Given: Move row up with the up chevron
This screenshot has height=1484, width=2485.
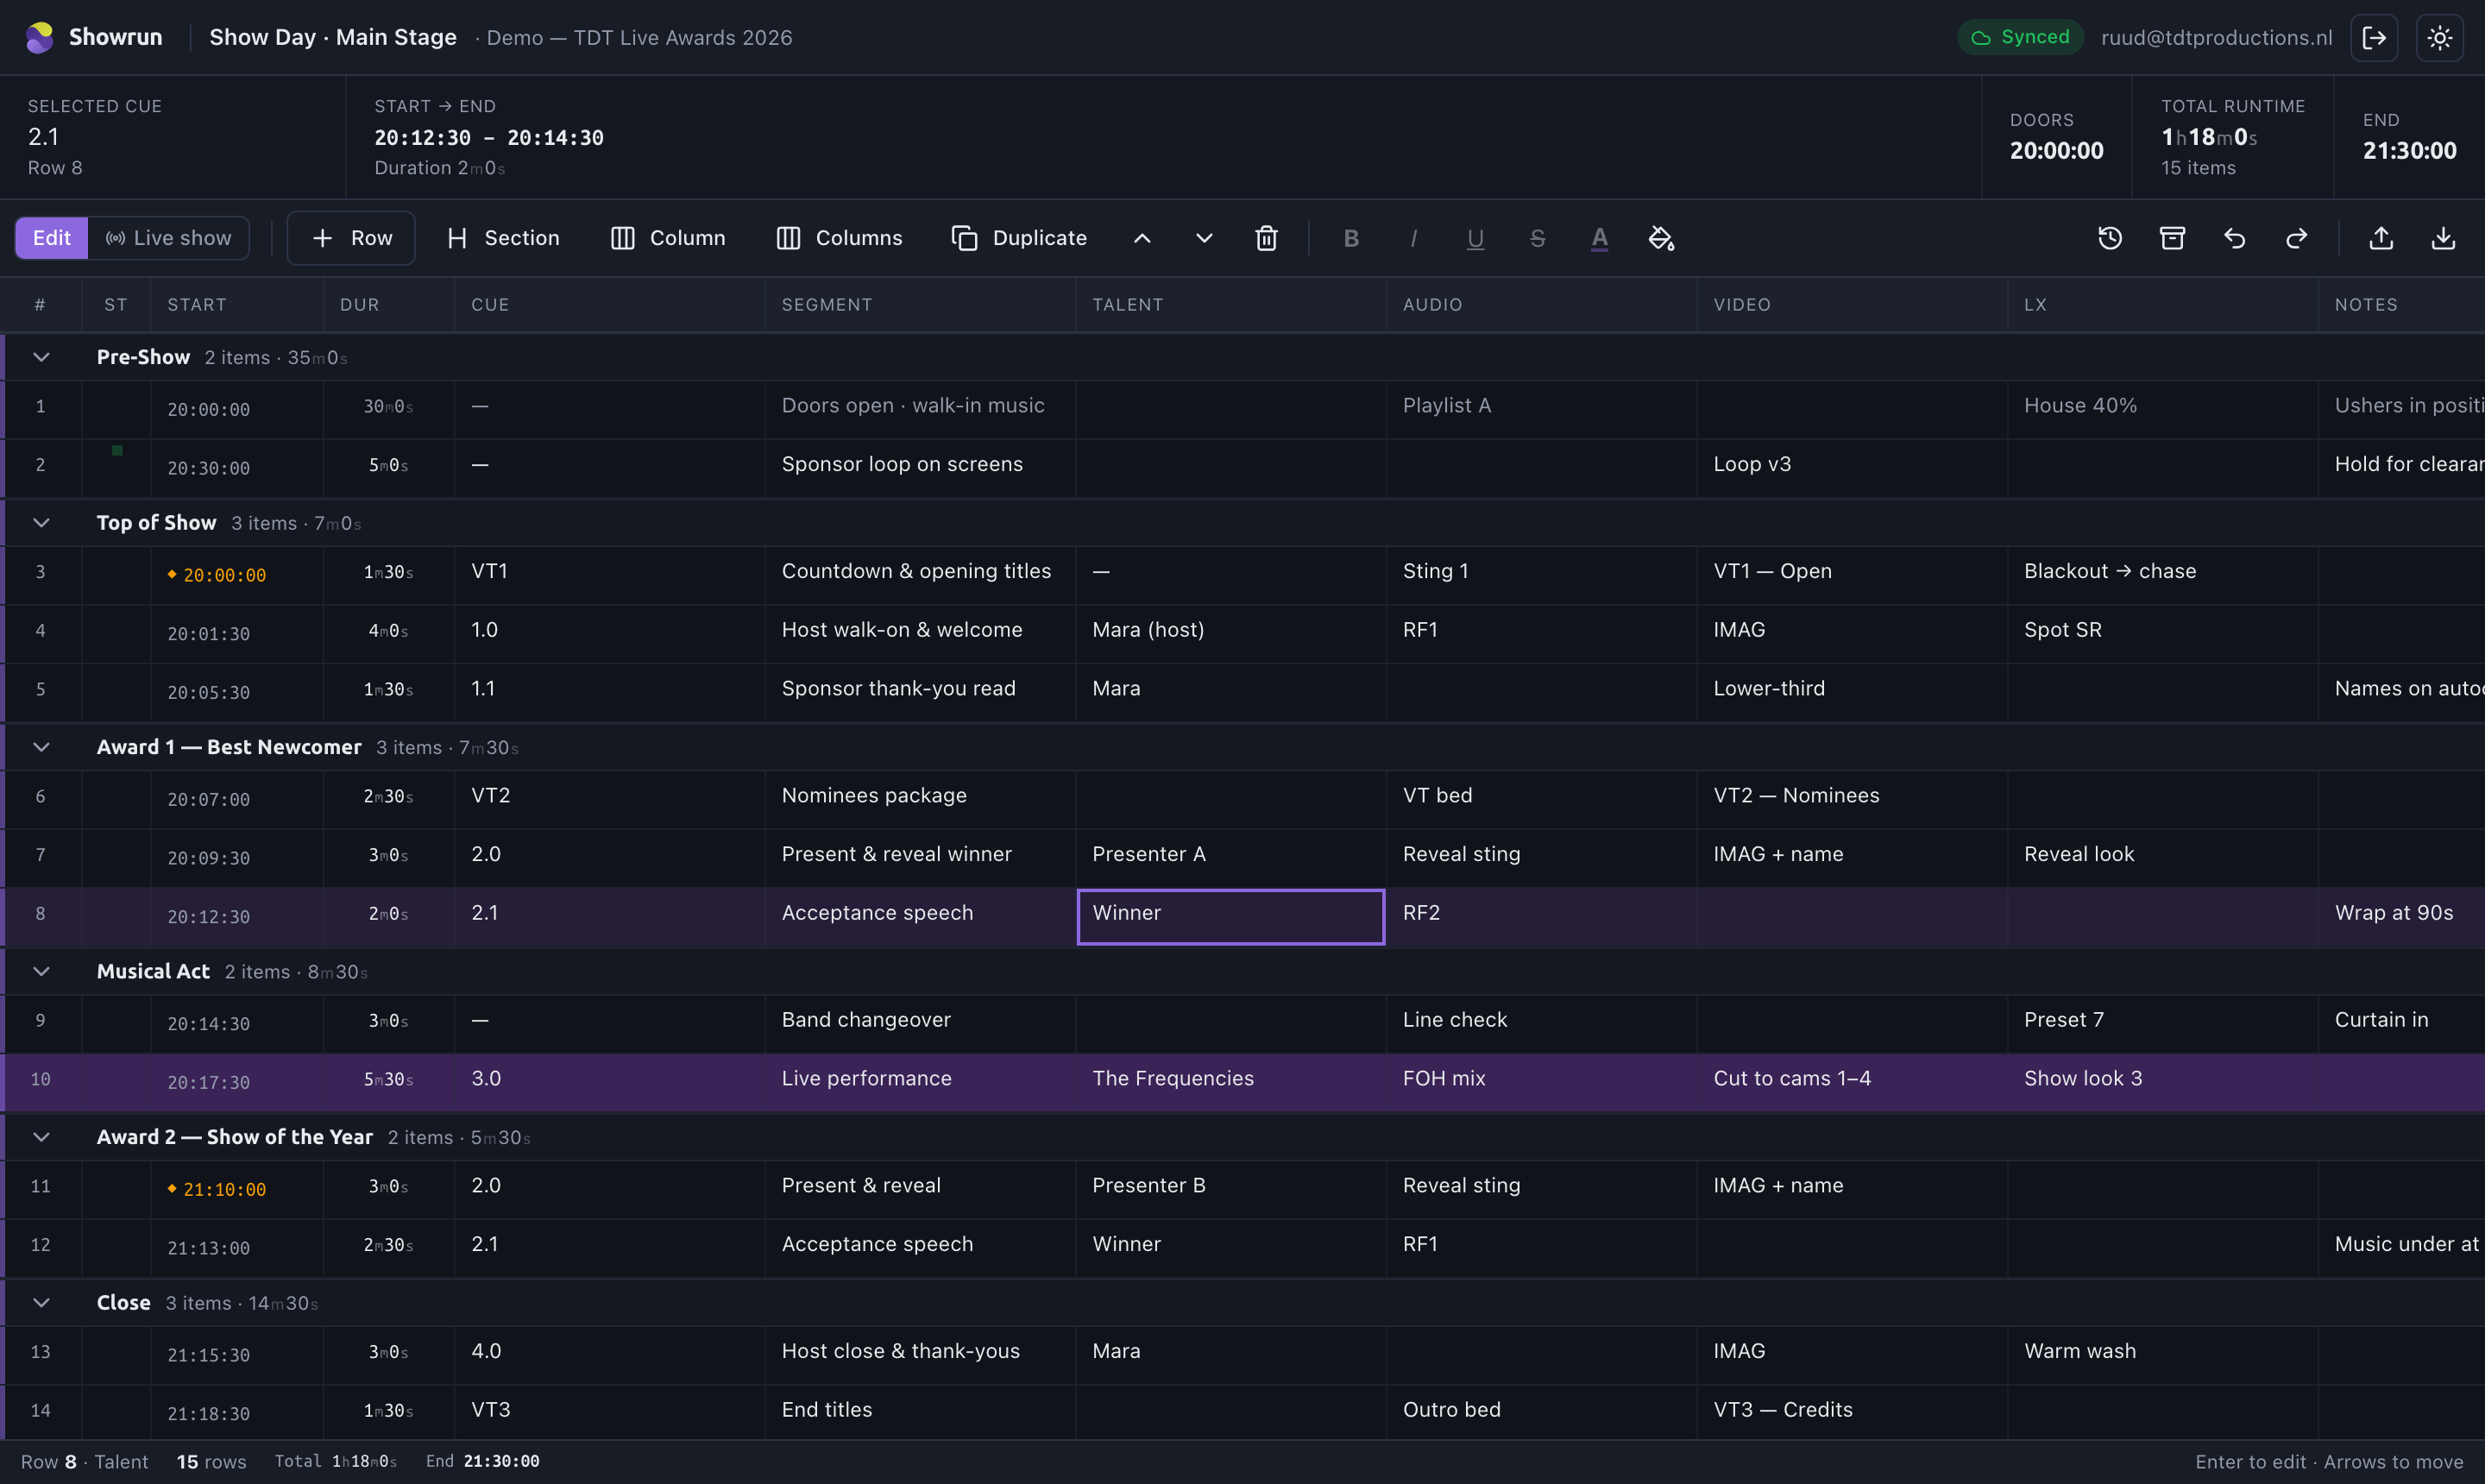Looking at the screenshot, I should [1142, 238].
